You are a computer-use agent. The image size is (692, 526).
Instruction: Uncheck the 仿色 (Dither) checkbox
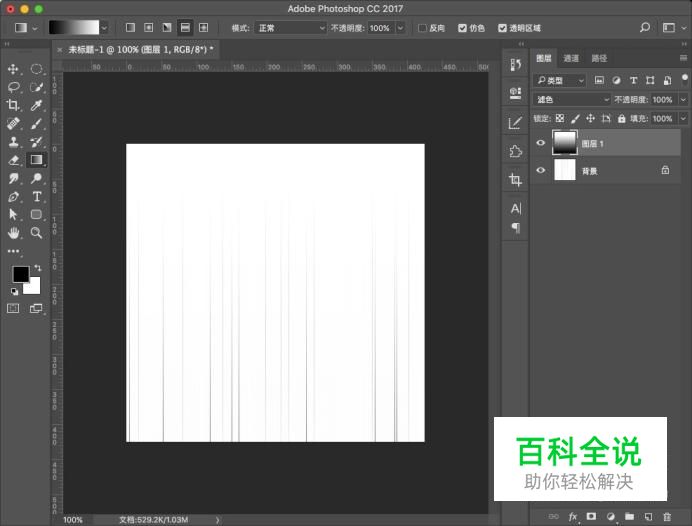pyautogui.click(x=462, y=28)
